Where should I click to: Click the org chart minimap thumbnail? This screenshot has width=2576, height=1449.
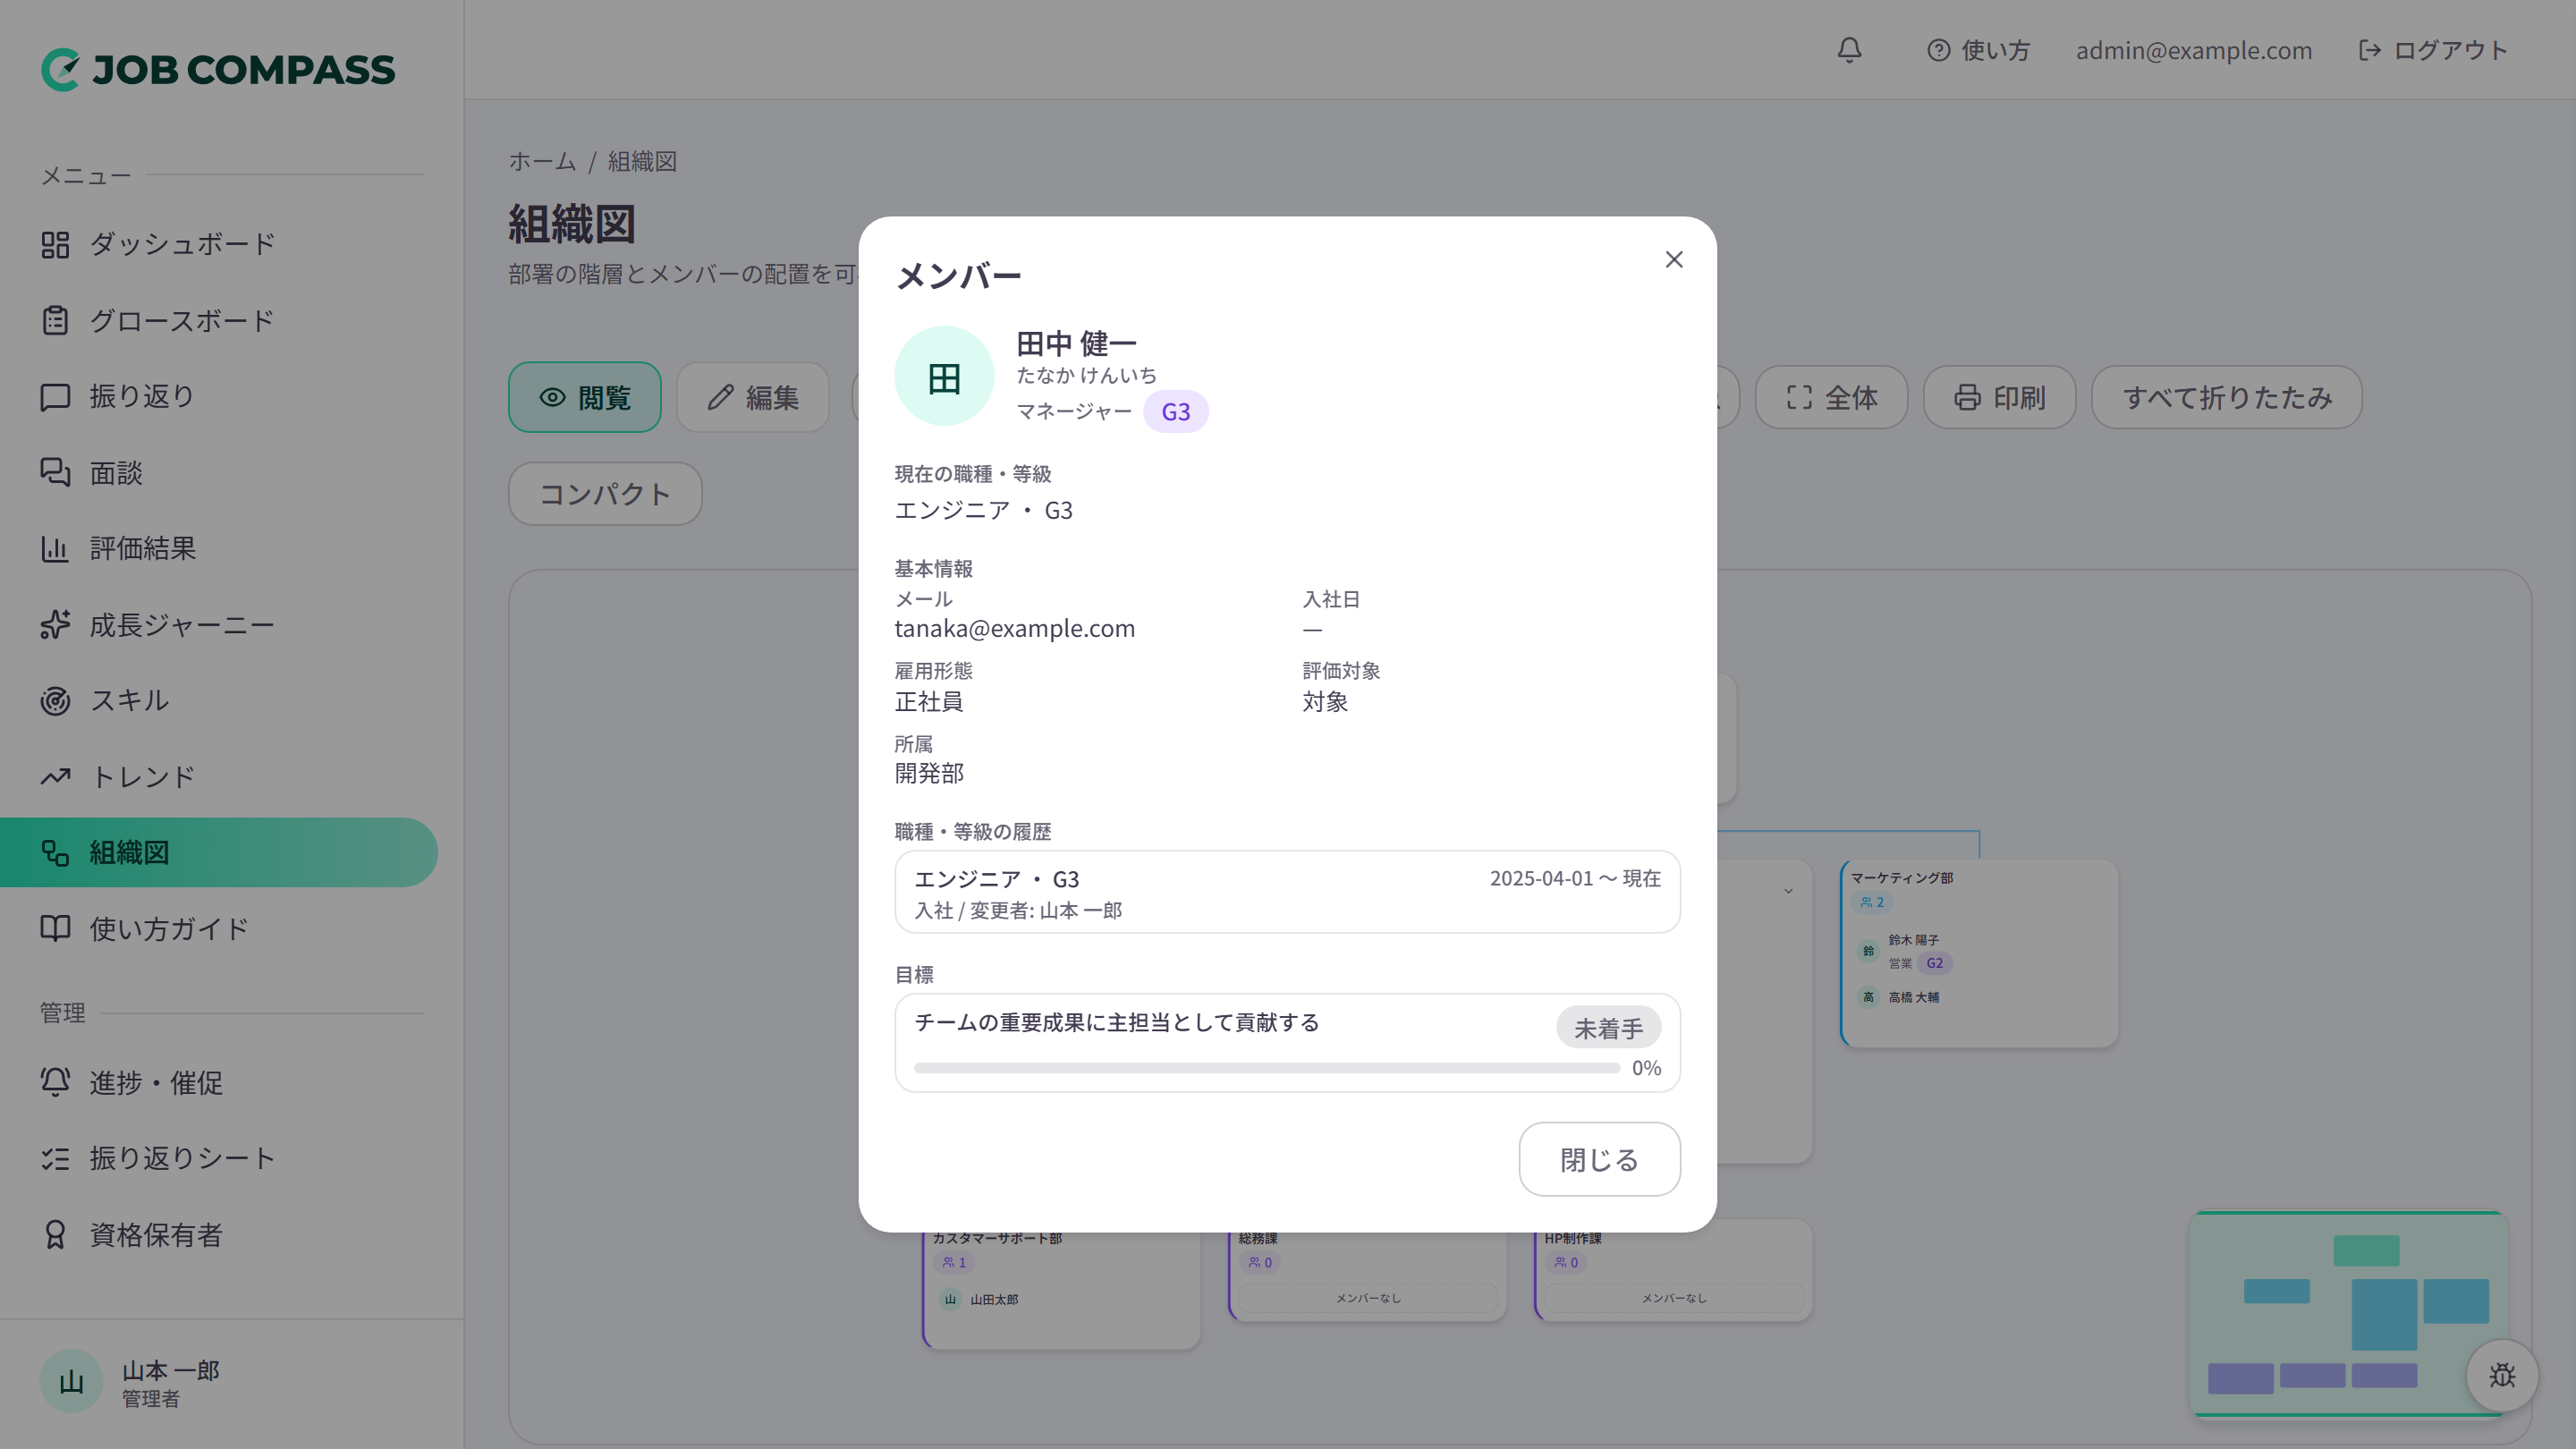click(x=2346, y=1314)
